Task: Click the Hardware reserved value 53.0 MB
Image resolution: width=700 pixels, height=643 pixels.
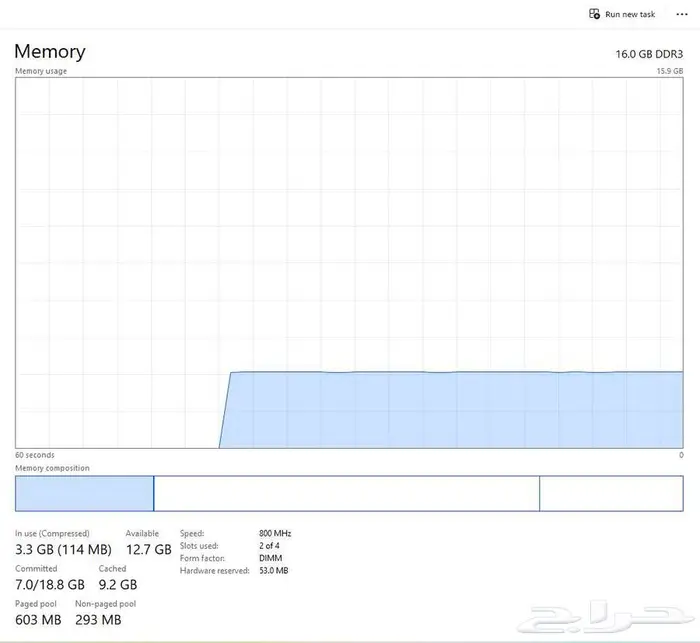Action: click(x=273, y=570)
